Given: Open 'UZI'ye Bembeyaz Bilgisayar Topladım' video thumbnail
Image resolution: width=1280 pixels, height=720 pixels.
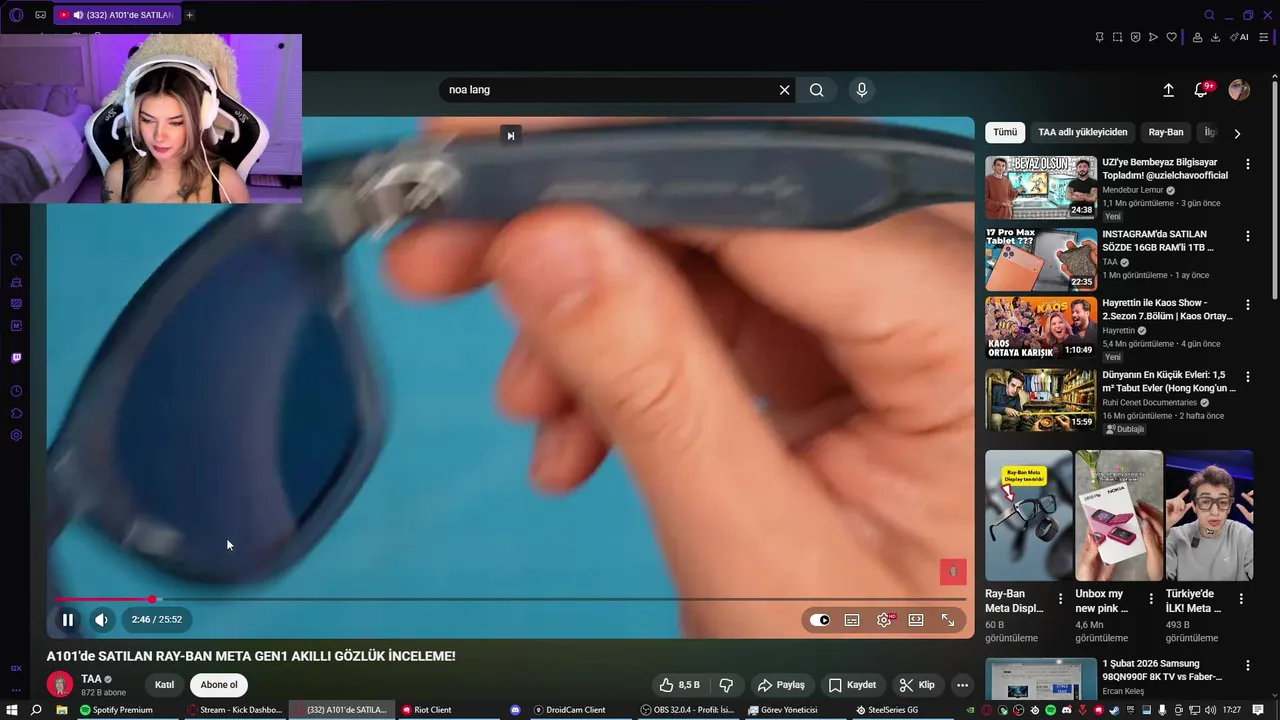Looking at the screenshot, I should point(1041,187).
